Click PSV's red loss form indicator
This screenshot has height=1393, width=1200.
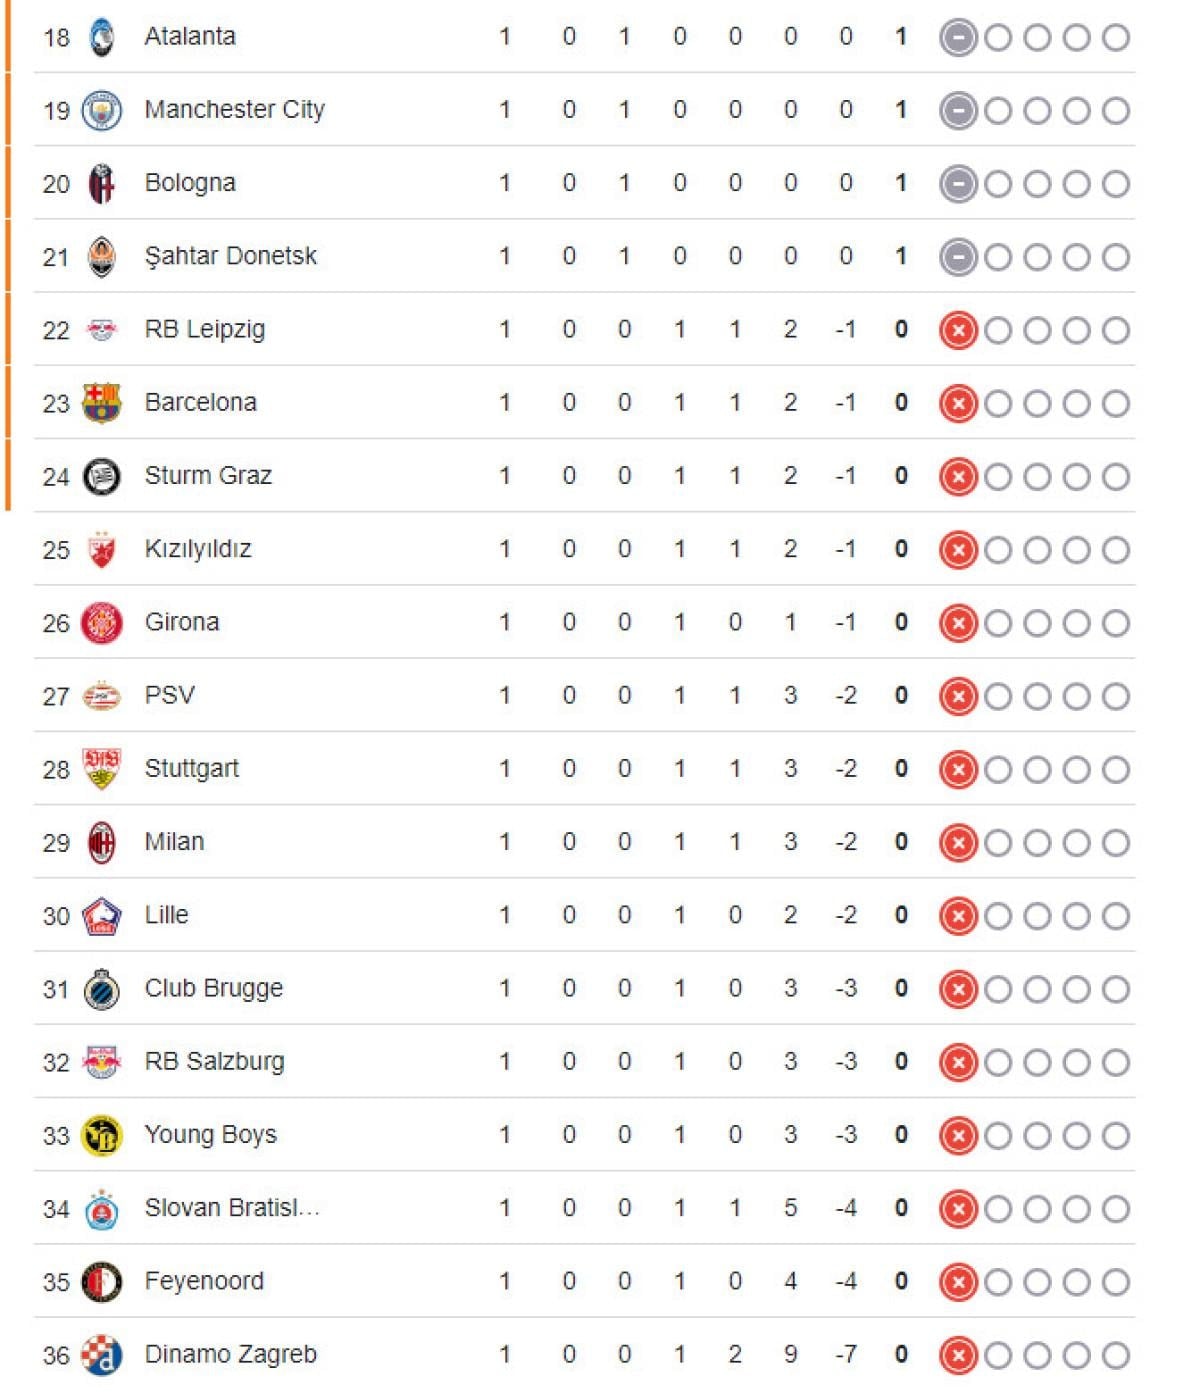[958, 696]
